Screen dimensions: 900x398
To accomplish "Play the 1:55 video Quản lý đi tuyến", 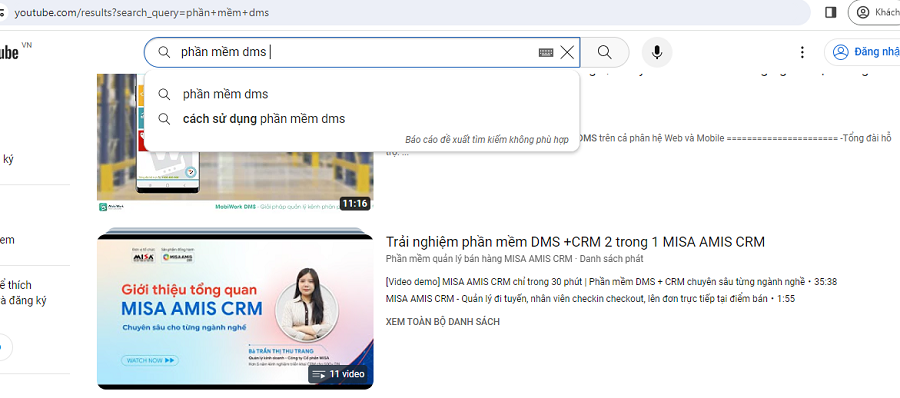I will [x=590, y=299].
